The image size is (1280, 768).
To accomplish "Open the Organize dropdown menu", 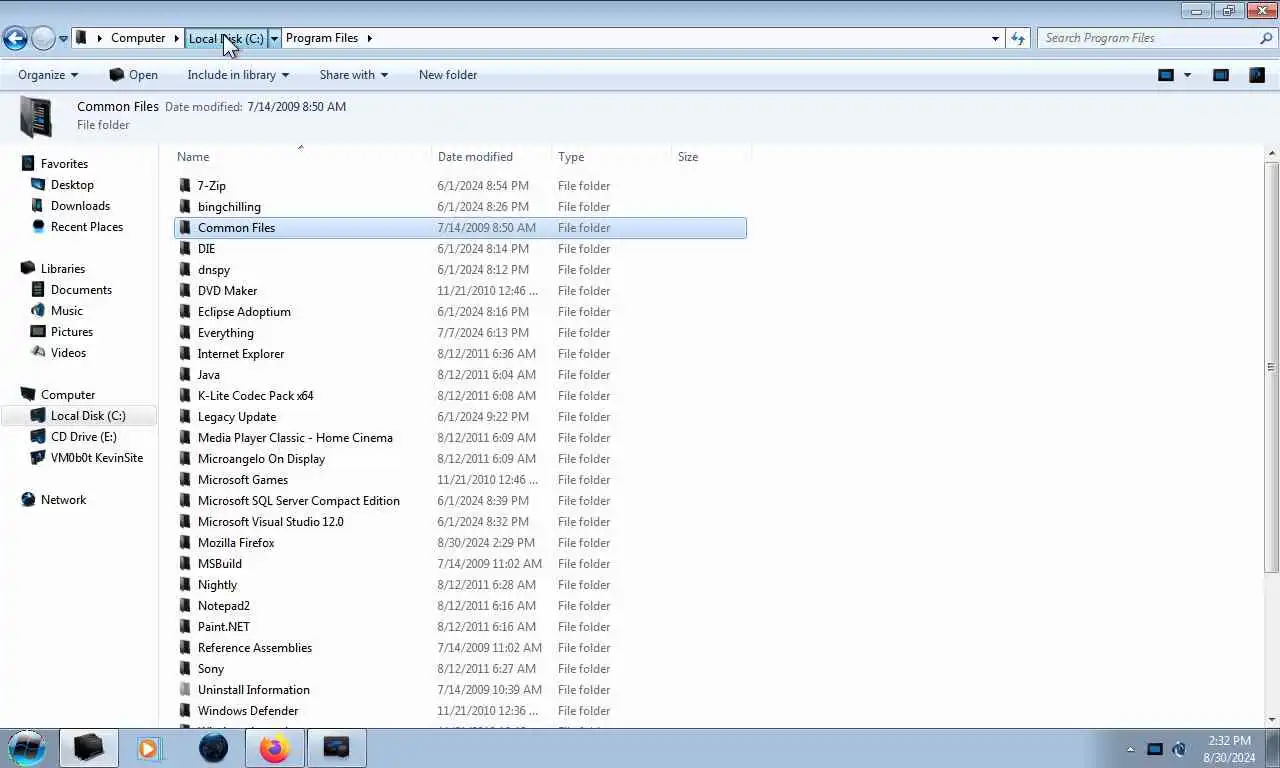I will tap(48, 75).
